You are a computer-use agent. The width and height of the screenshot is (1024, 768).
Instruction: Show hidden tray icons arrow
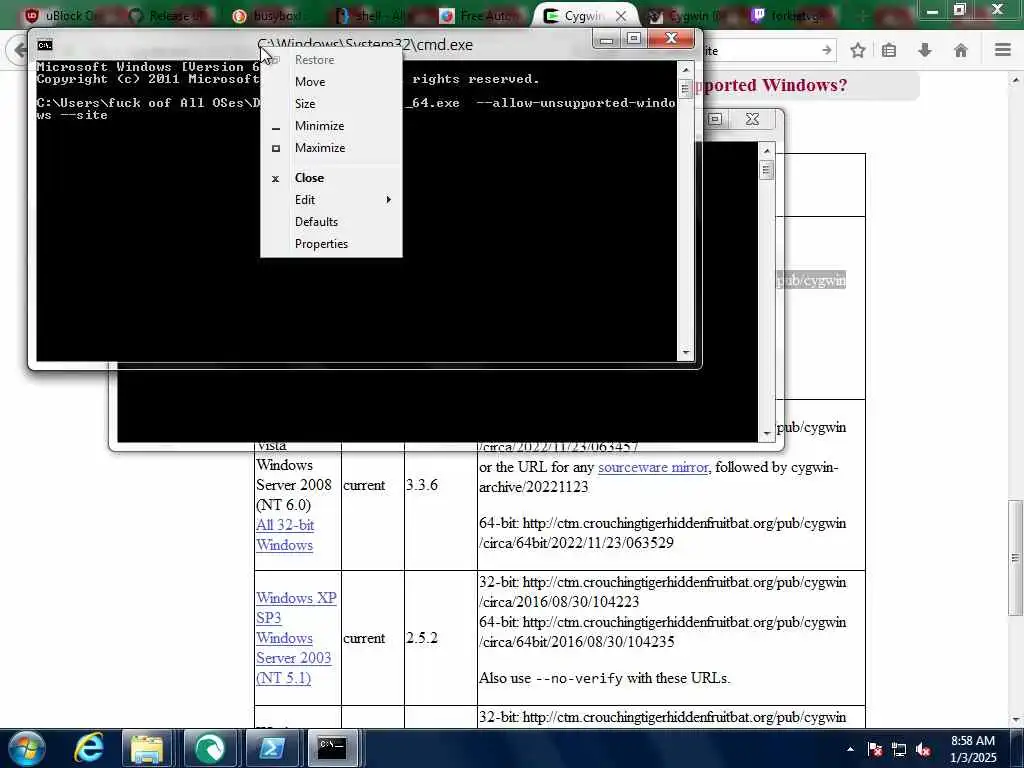coord(850,750)
